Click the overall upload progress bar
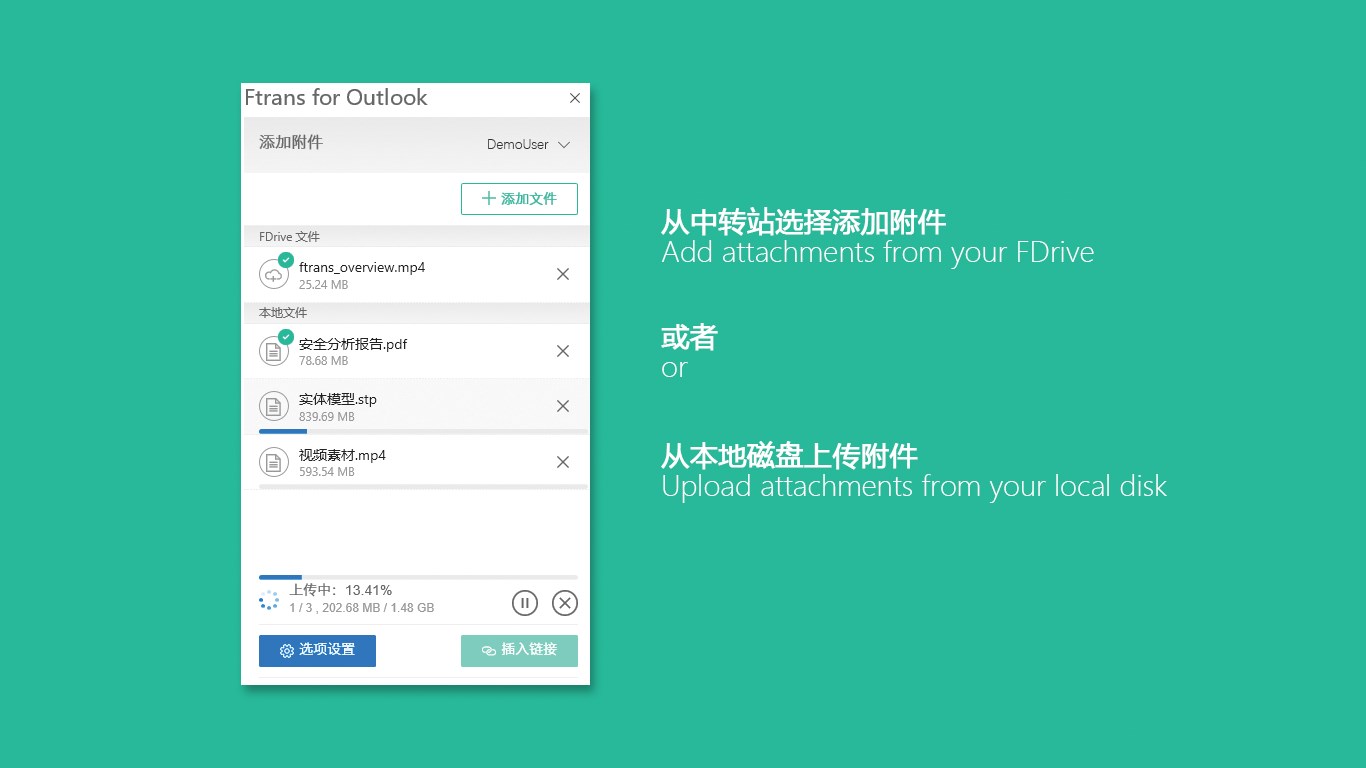Screen dimensions: 1366x768 point(418,577)
